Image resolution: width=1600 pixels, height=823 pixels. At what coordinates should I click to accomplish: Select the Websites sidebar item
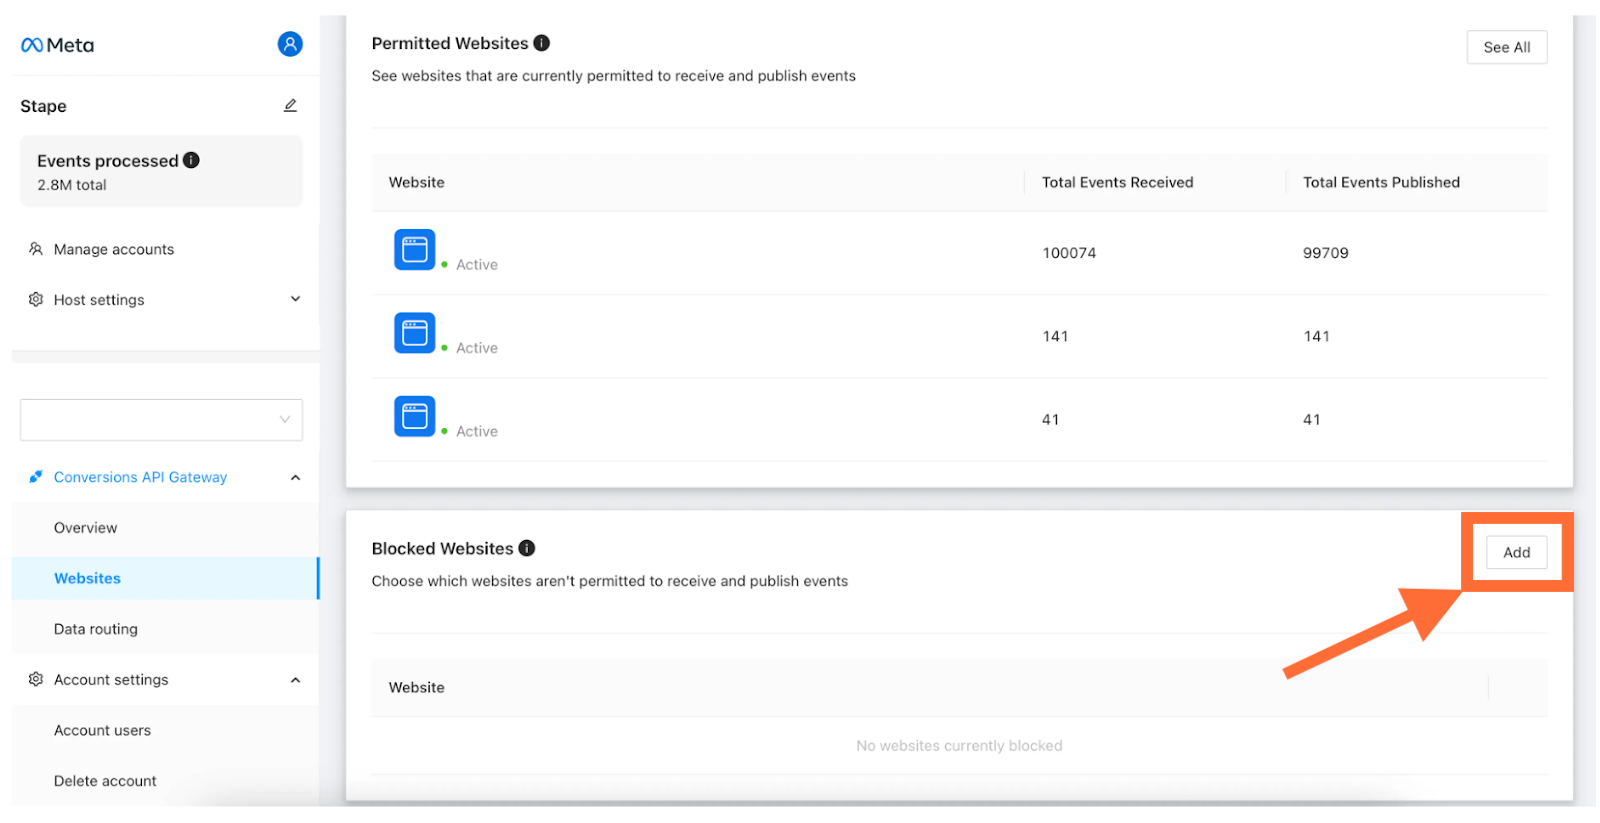(x=165, y=578)
